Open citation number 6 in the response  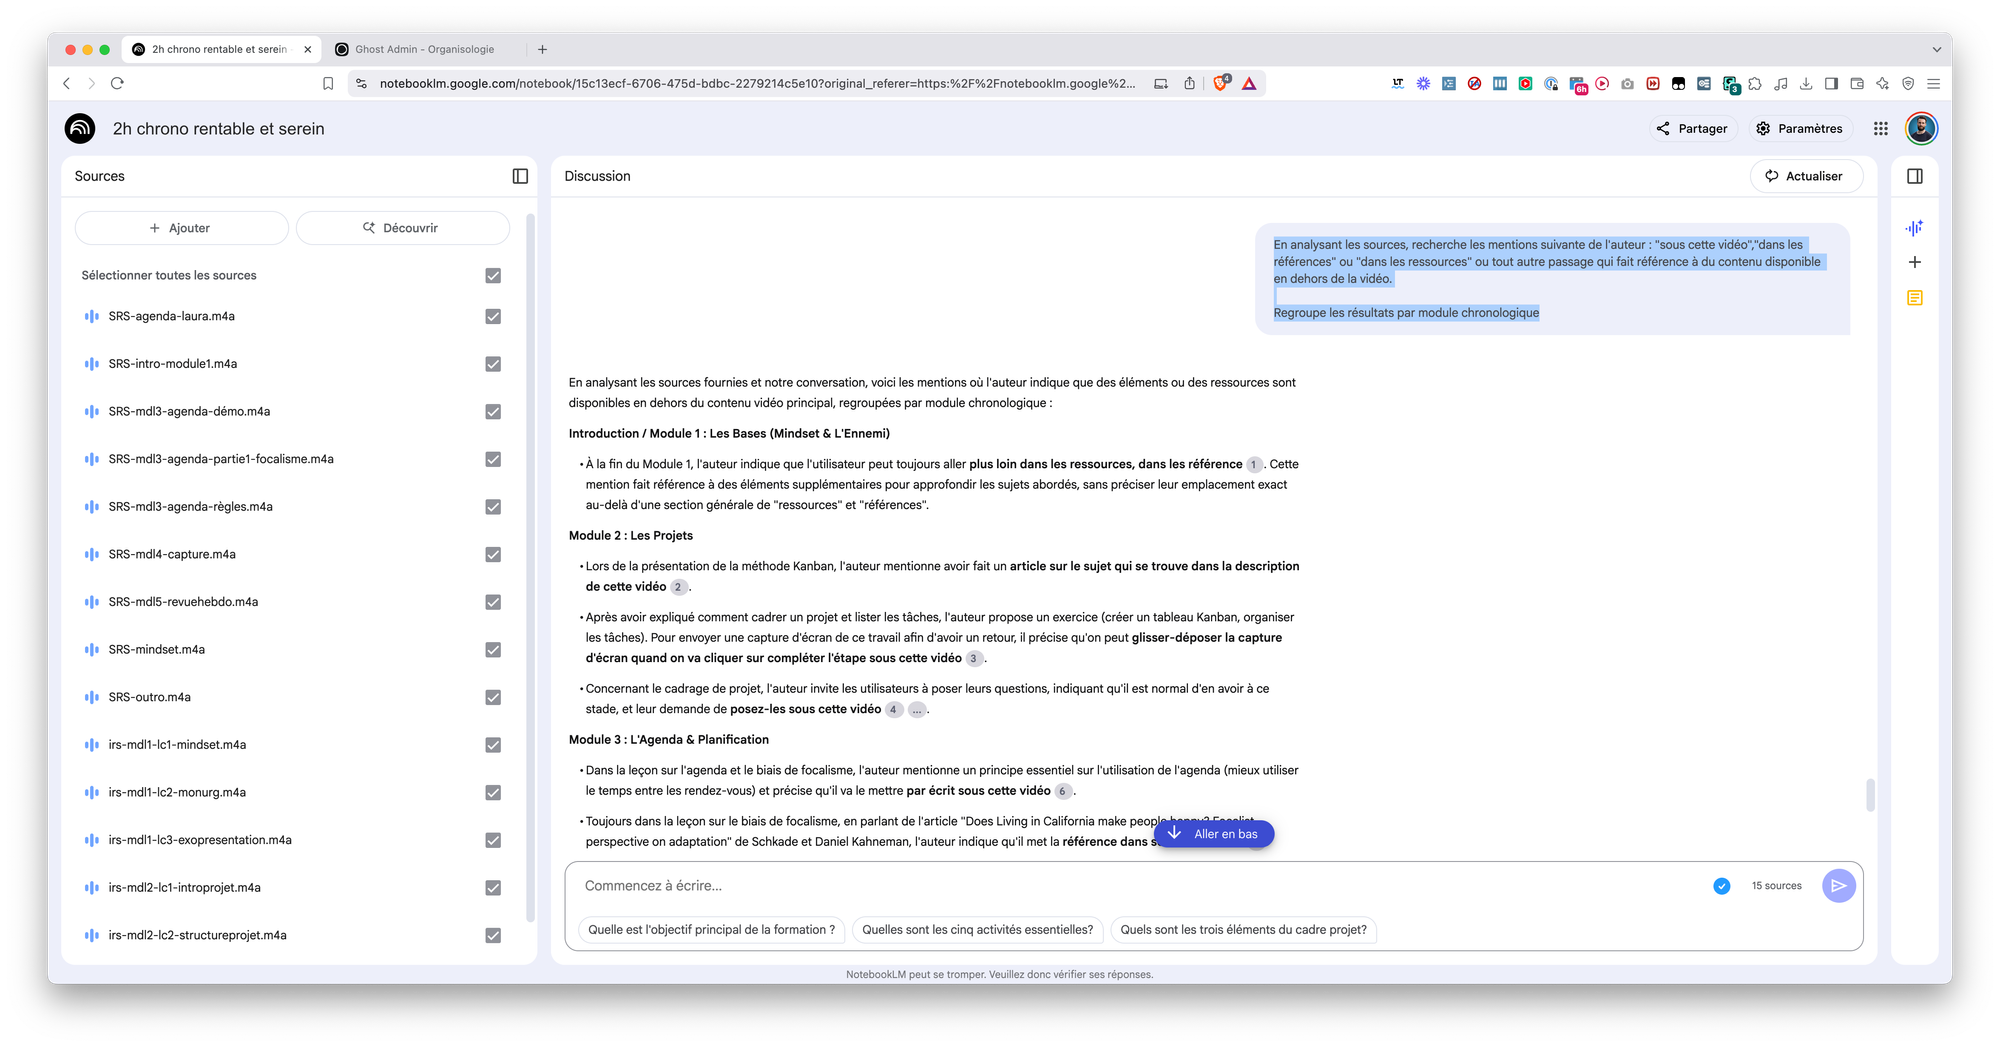1062,791
